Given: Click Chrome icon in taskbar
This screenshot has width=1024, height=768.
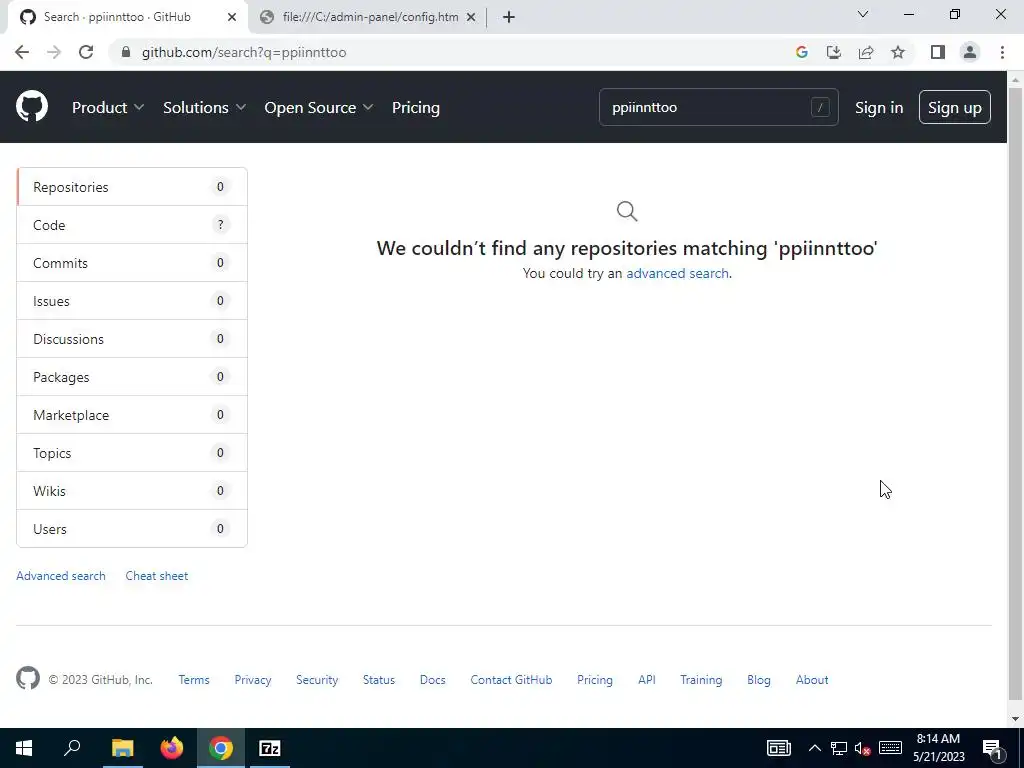Looking at the screenshot, I should (x=221, y=748).
